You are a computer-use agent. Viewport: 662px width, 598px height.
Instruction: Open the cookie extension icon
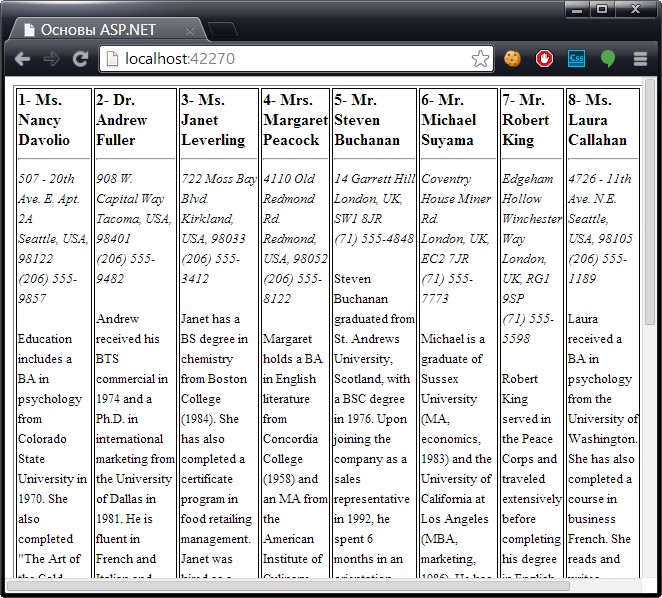pyautogui.click(x=512, y=59)
